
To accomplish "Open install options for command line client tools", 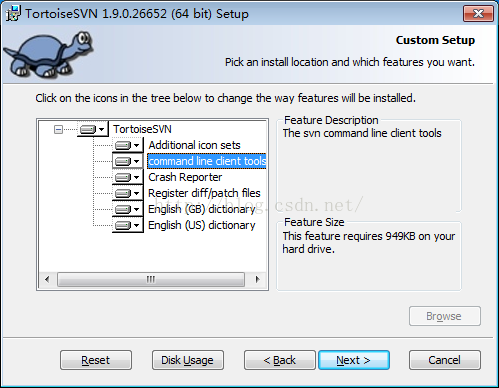I will [x=128, y=161].
